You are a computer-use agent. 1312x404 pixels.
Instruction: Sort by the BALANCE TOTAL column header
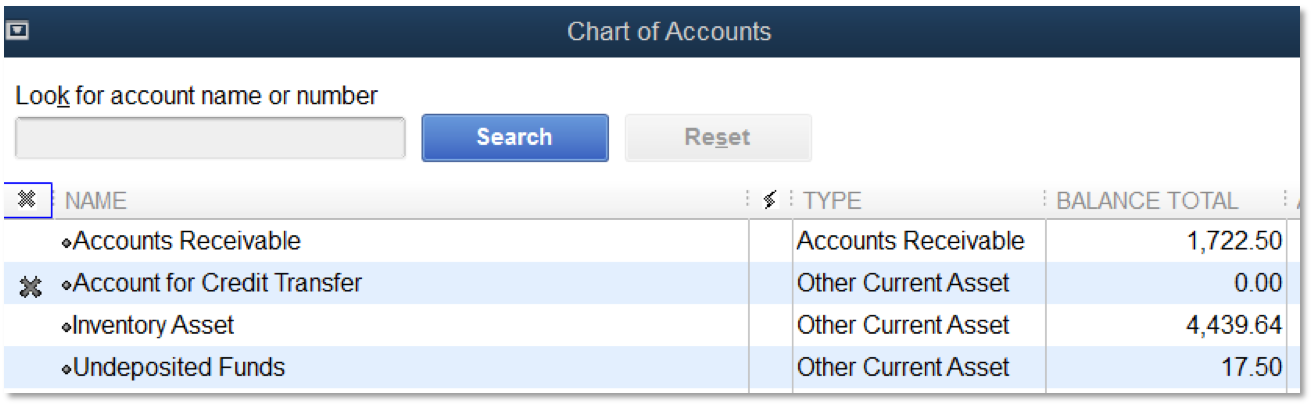[x=1147, y=201]
